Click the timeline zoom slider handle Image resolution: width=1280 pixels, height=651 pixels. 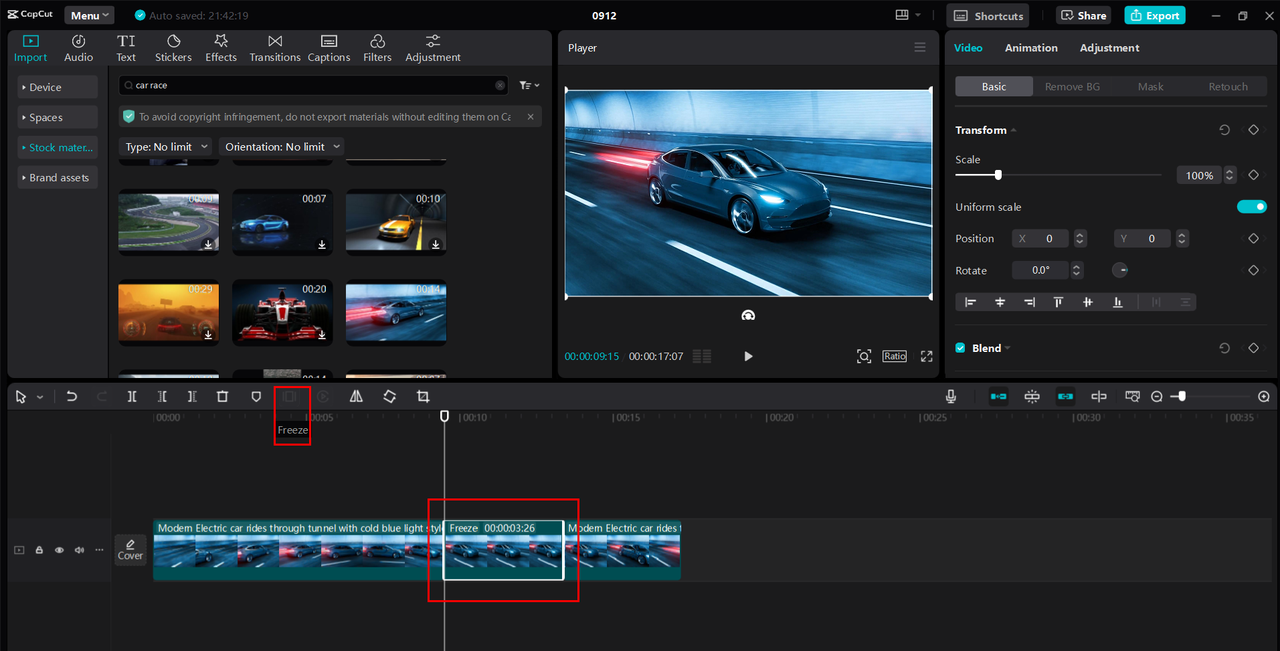[x=1182, y=397]
